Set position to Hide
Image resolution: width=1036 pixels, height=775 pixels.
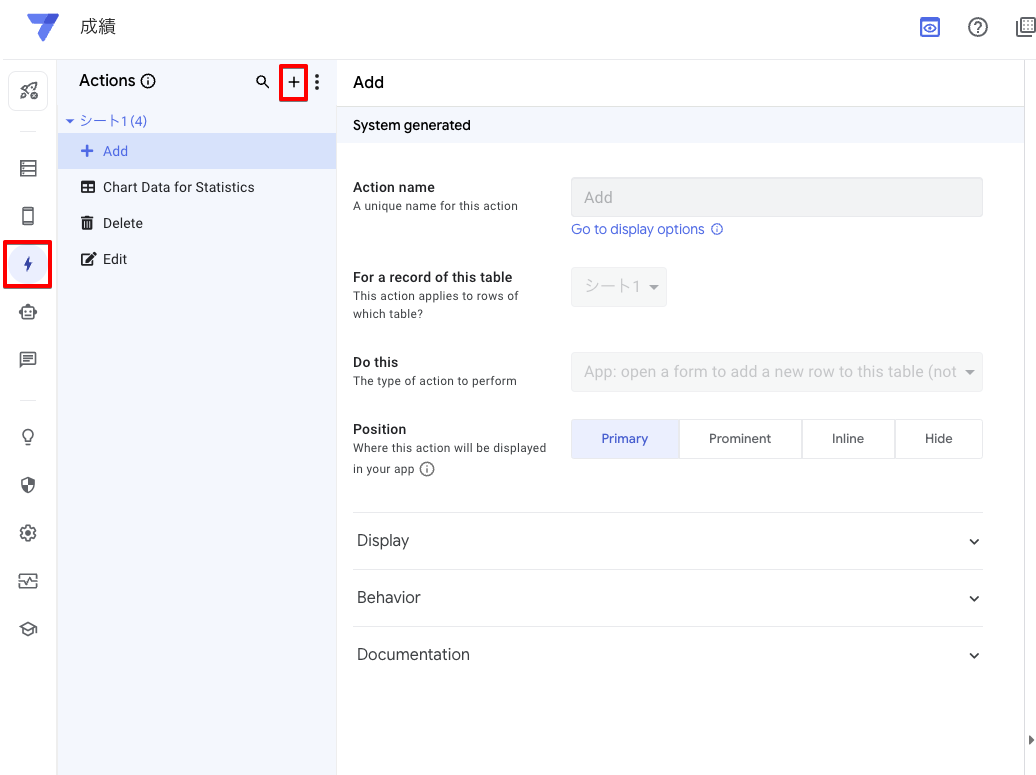point(938,439)
